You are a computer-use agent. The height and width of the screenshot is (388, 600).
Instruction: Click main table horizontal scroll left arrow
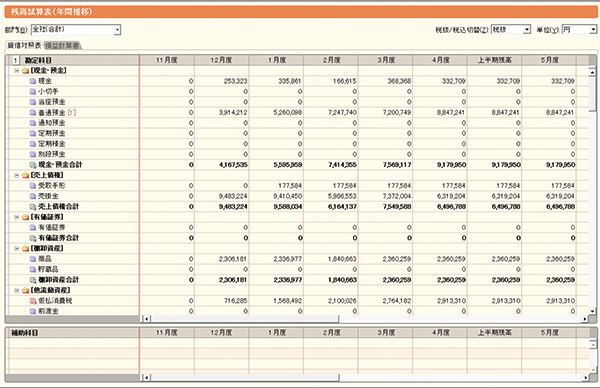(x=147, y=318)
